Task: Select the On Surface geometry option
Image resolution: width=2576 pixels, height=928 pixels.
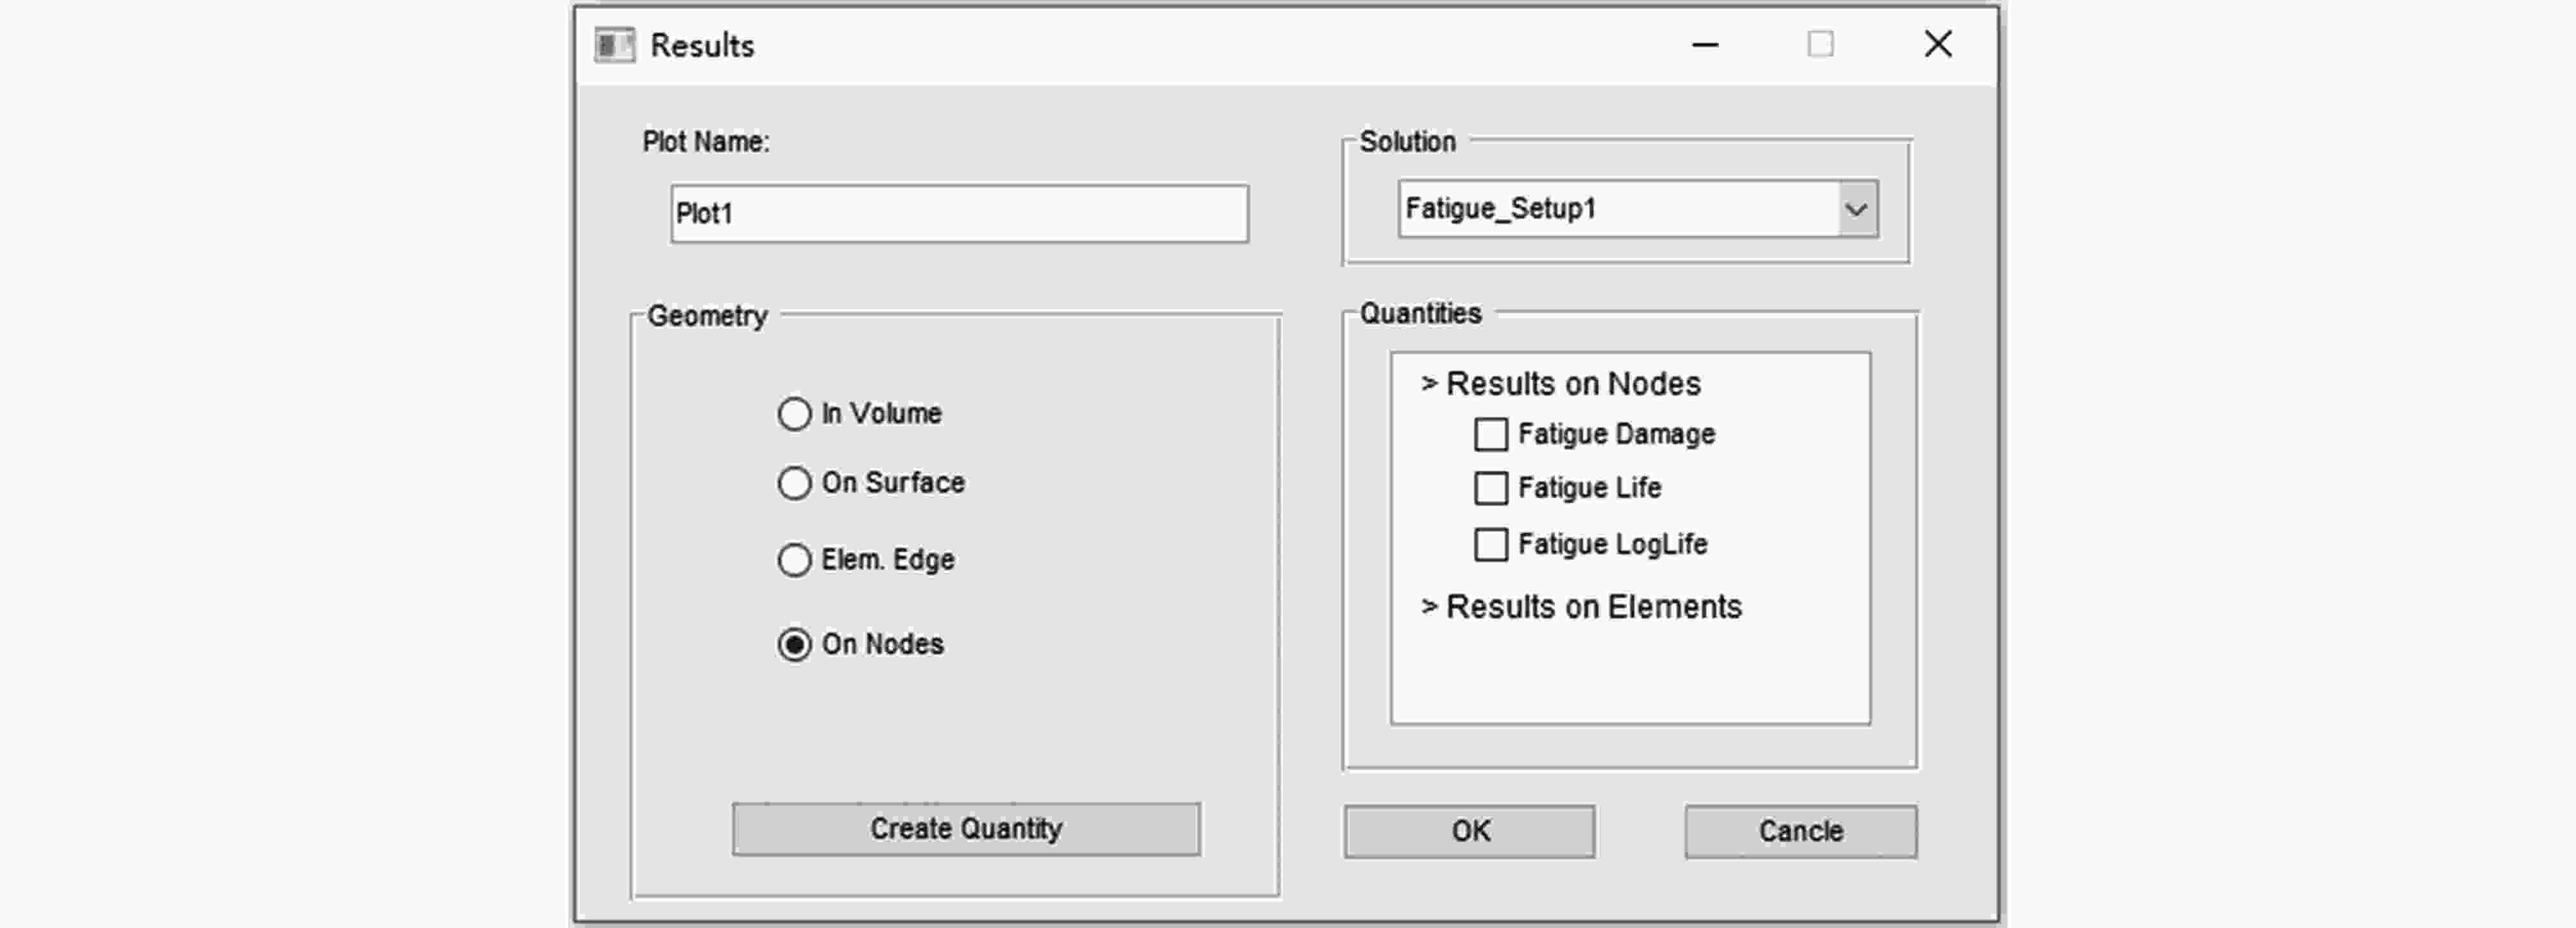Action: [794, 483]
